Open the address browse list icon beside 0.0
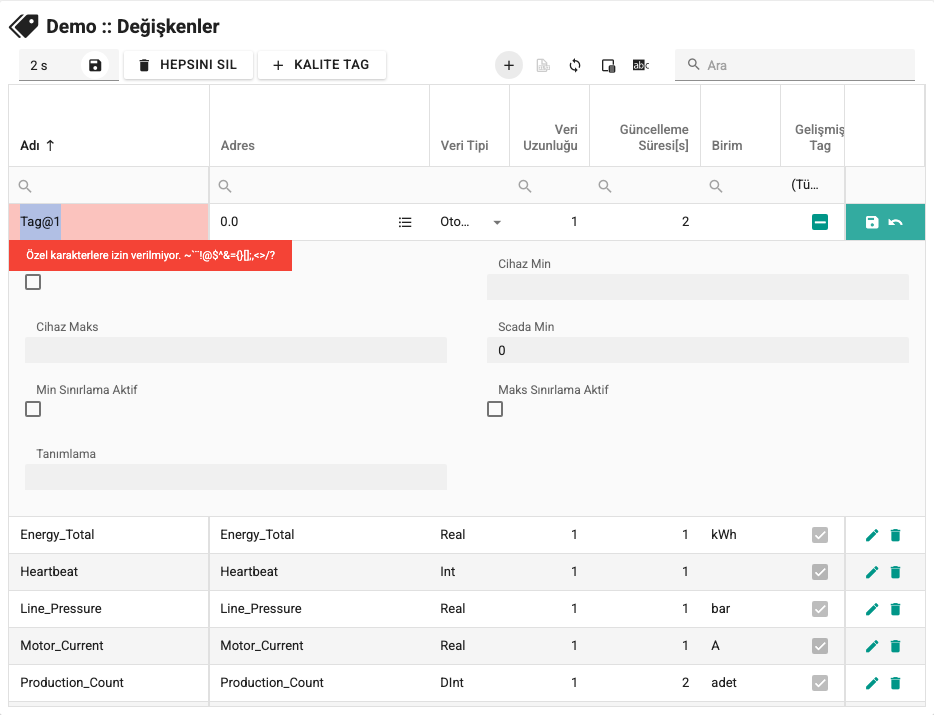 tap(405, 222)
